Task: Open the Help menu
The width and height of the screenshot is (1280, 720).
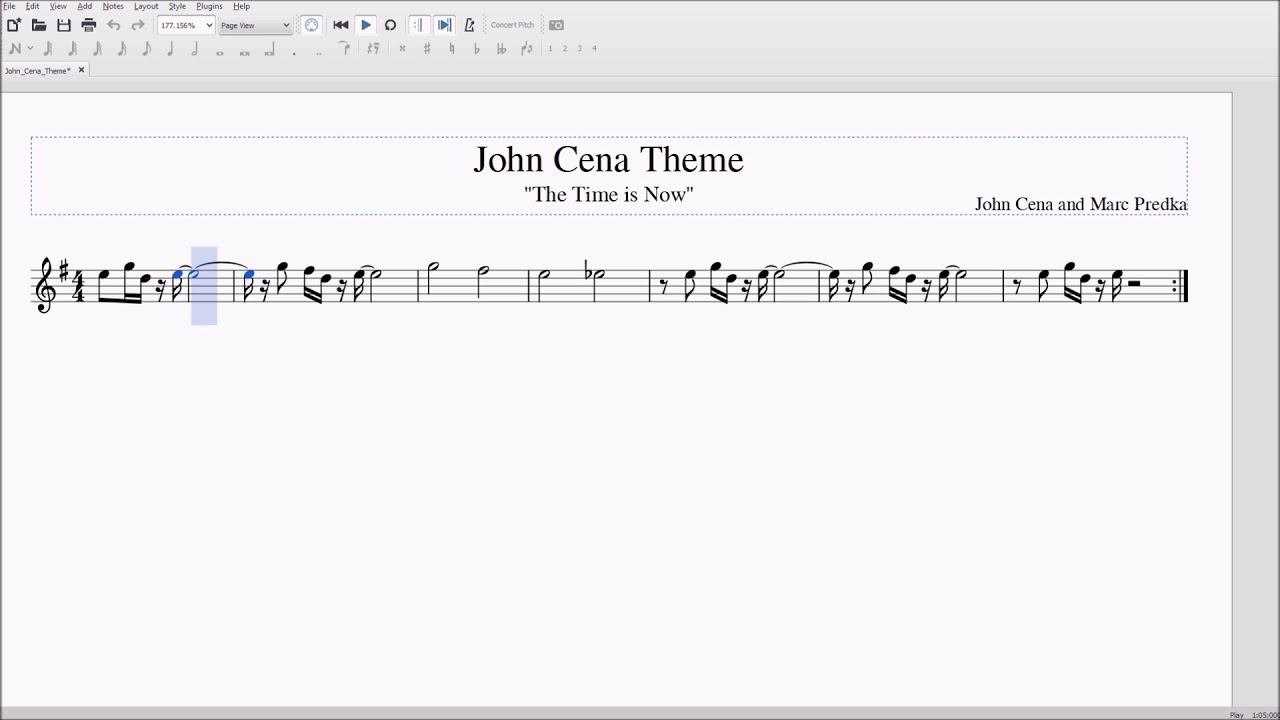Action: pos(242,6)
